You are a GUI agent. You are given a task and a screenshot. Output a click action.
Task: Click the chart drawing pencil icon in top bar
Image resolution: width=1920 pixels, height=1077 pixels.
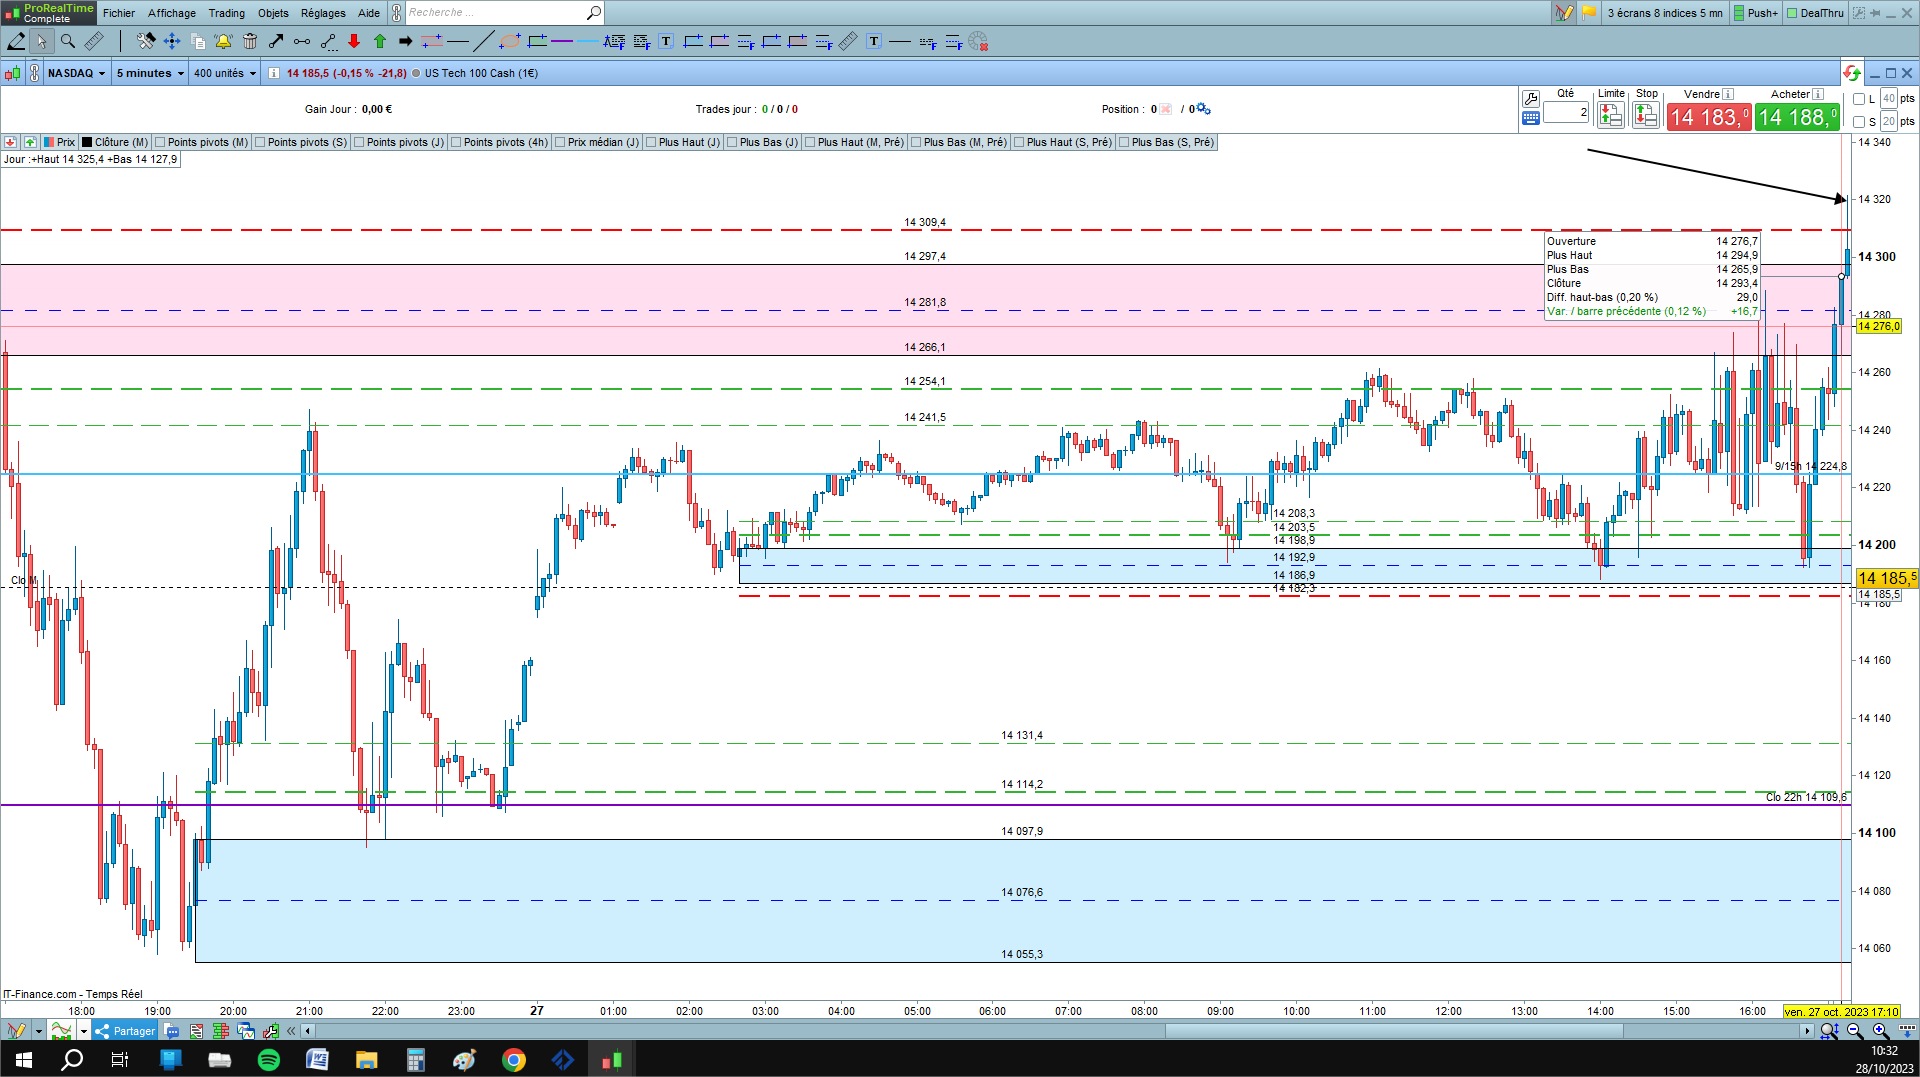(1564, 13)
